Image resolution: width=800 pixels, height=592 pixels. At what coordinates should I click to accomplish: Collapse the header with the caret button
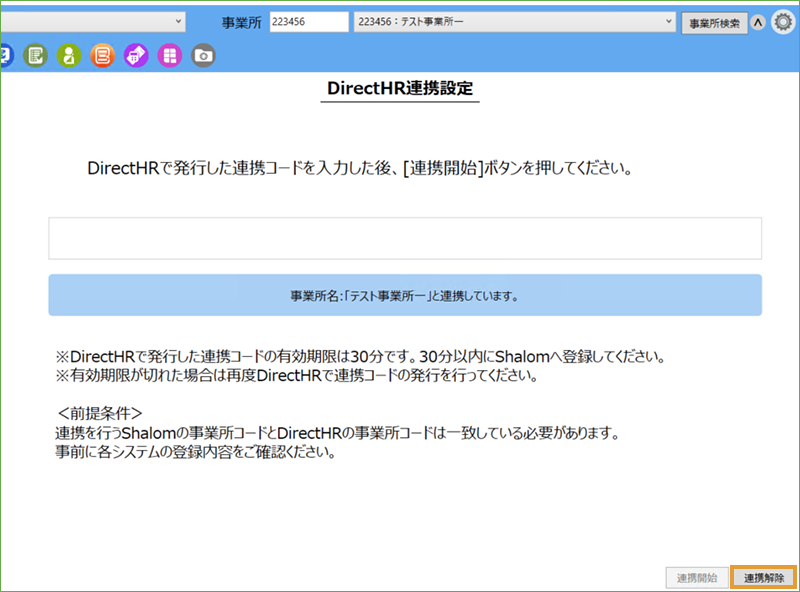758,22
